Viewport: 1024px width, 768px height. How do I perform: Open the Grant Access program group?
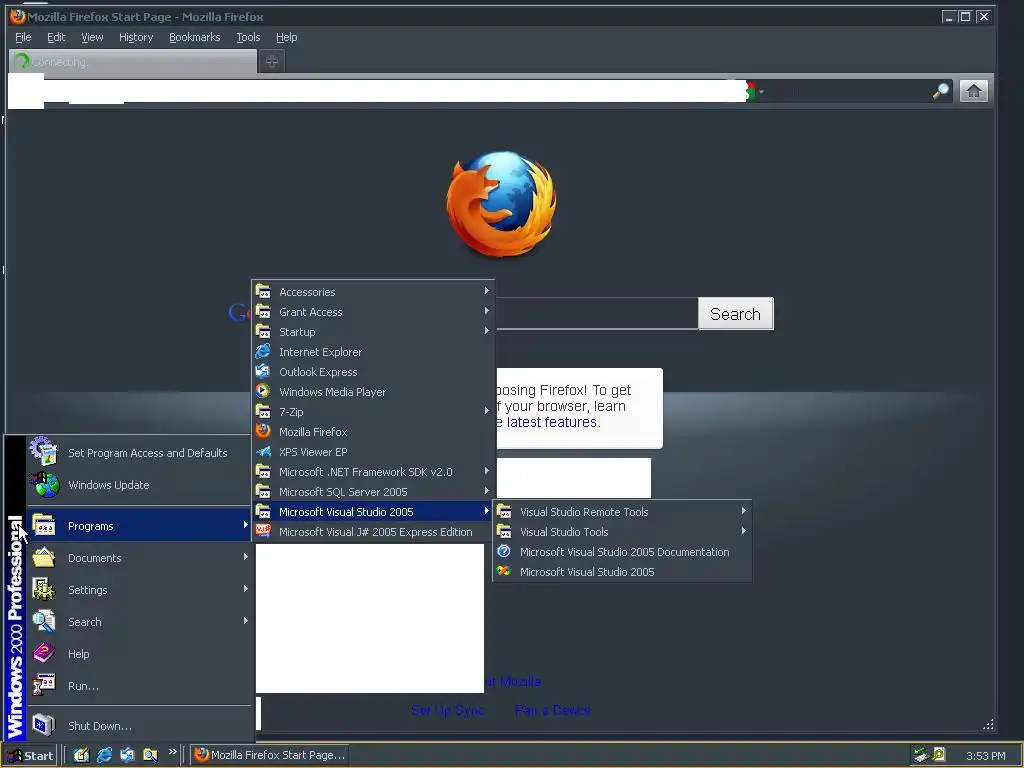(x=373, y=312)
